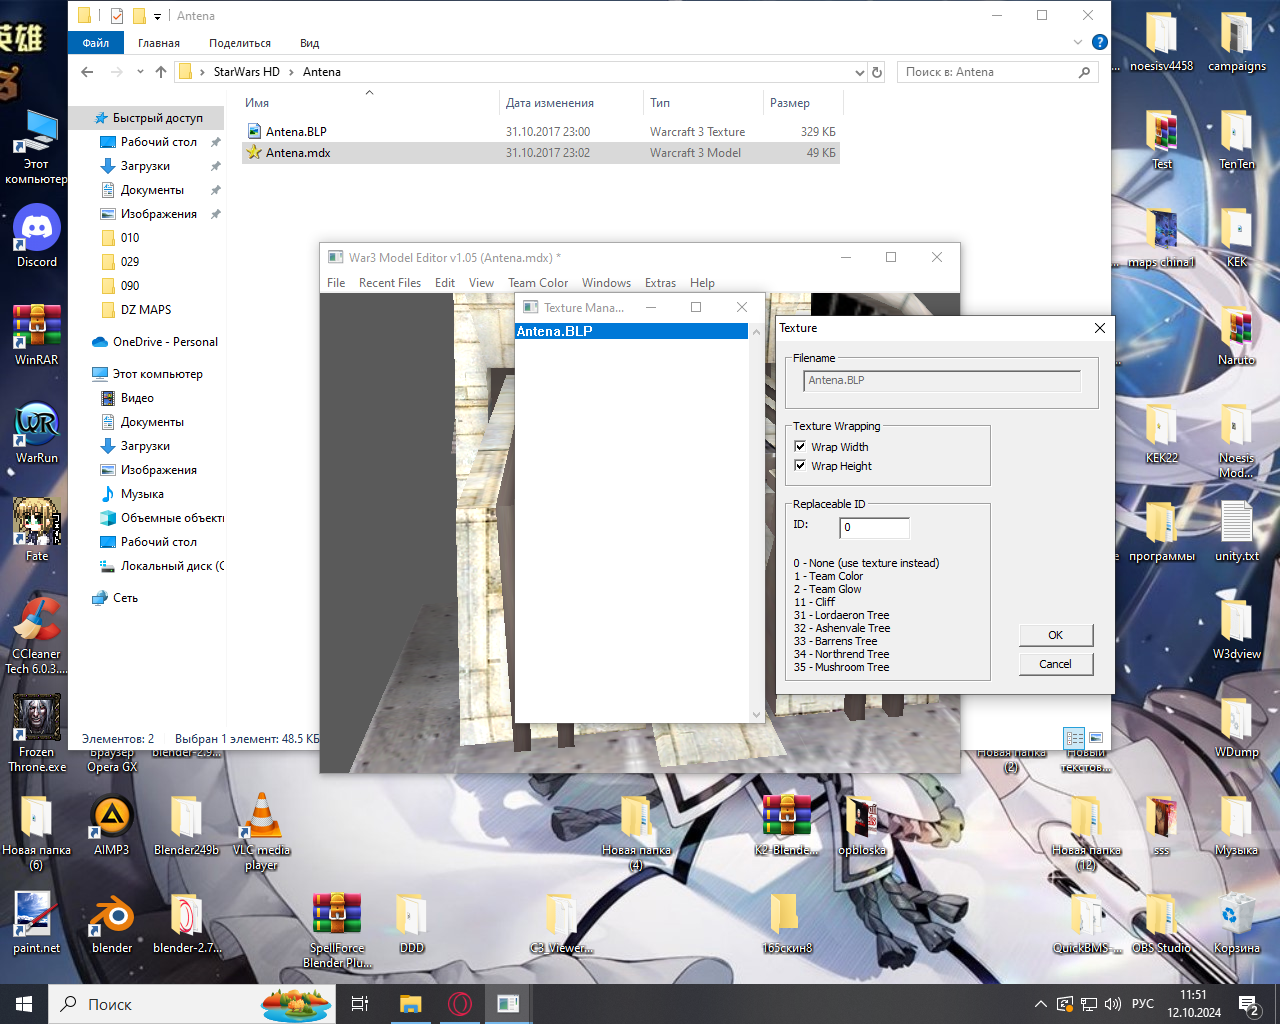Select the Antena.mdx file in Explorer
This screenshot has height=1024, width=1280.
(x=541, y=153)
